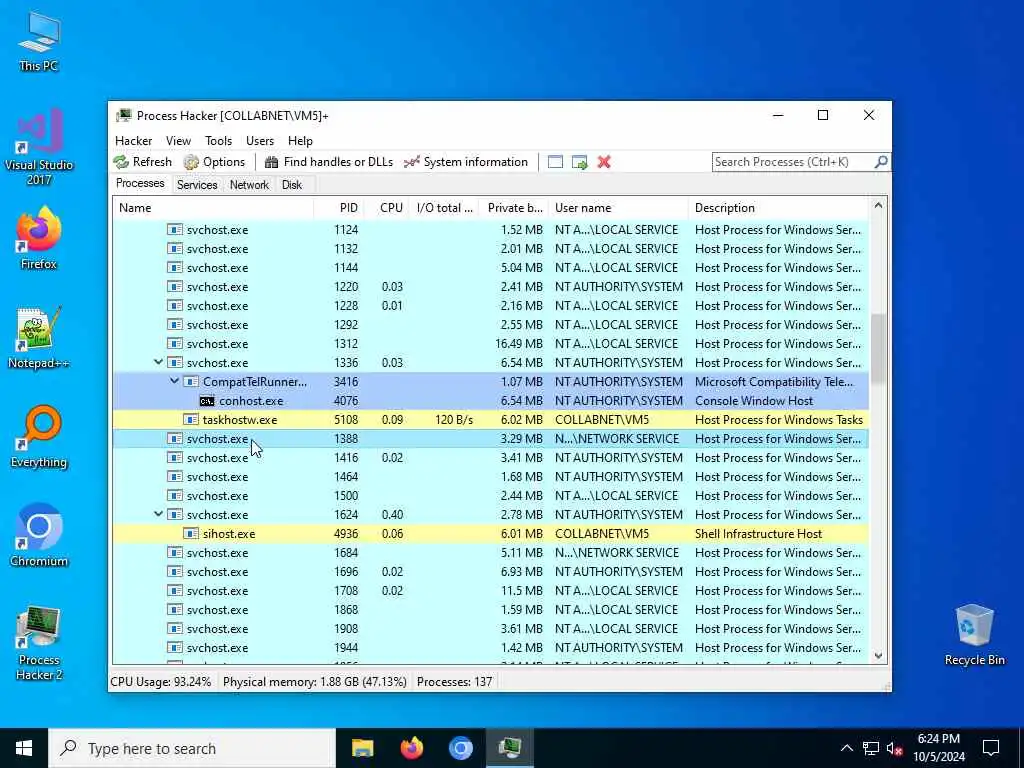Click the Process Hacker title bar icon
The image size is (1024, 768).
pyautogui.click(x=123, y=116)
